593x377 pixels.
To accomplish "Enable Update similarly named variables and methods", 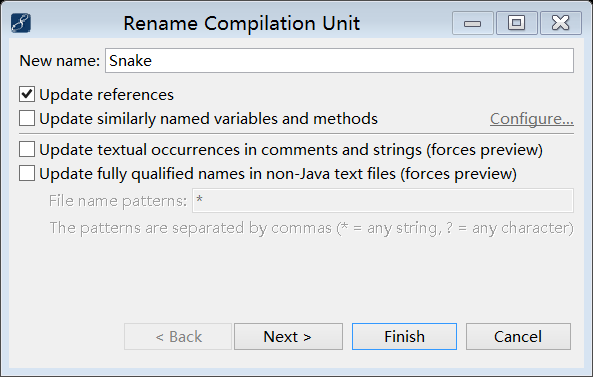I will click(x=27, y=118).
